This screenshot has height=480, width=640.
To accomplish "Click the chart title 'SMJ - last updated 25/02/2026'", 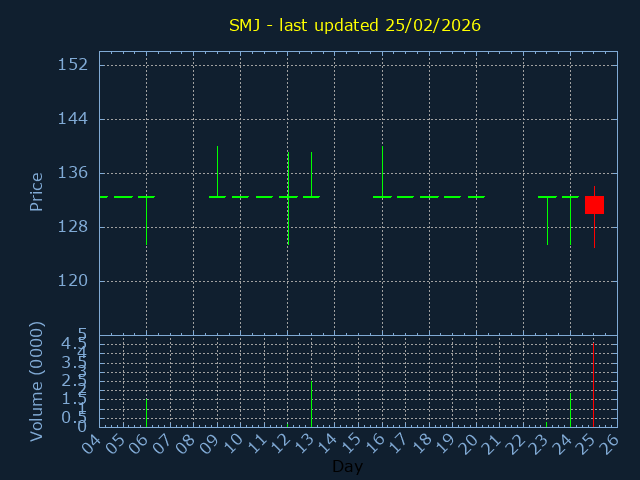I will 354,25.
